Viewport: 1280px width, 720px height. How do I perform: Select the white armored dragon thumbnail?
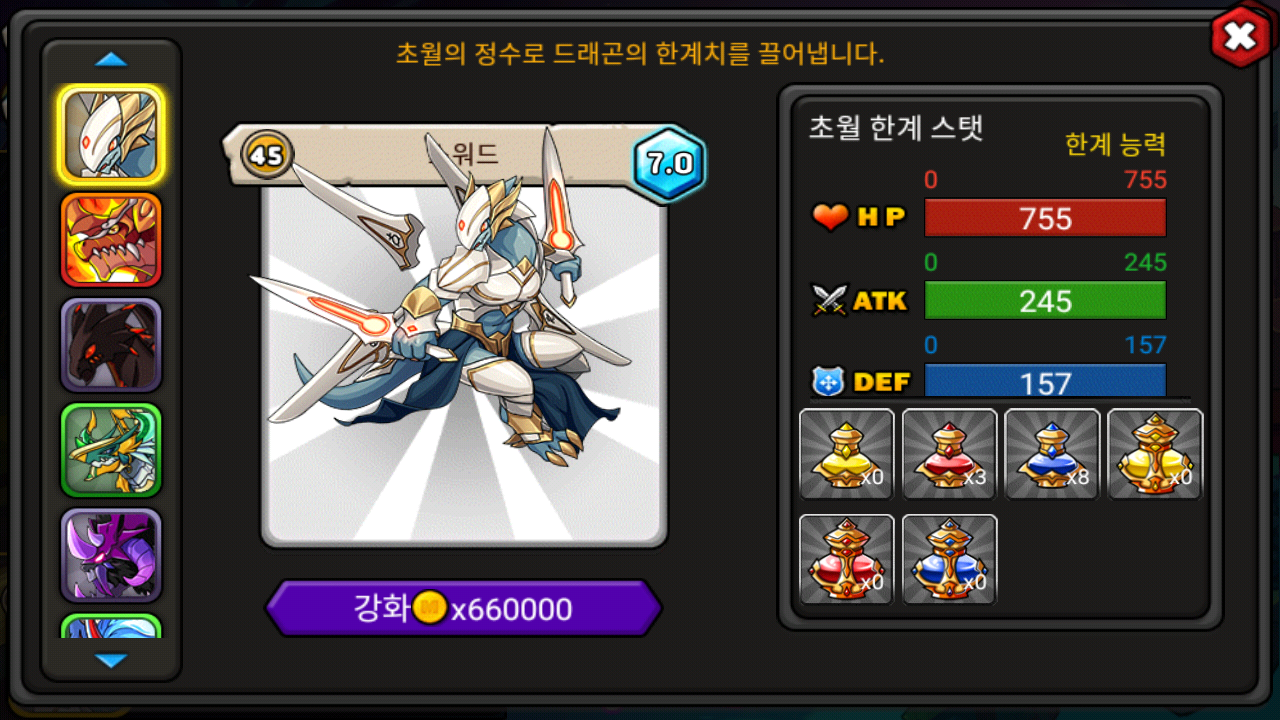pos(111,135)
